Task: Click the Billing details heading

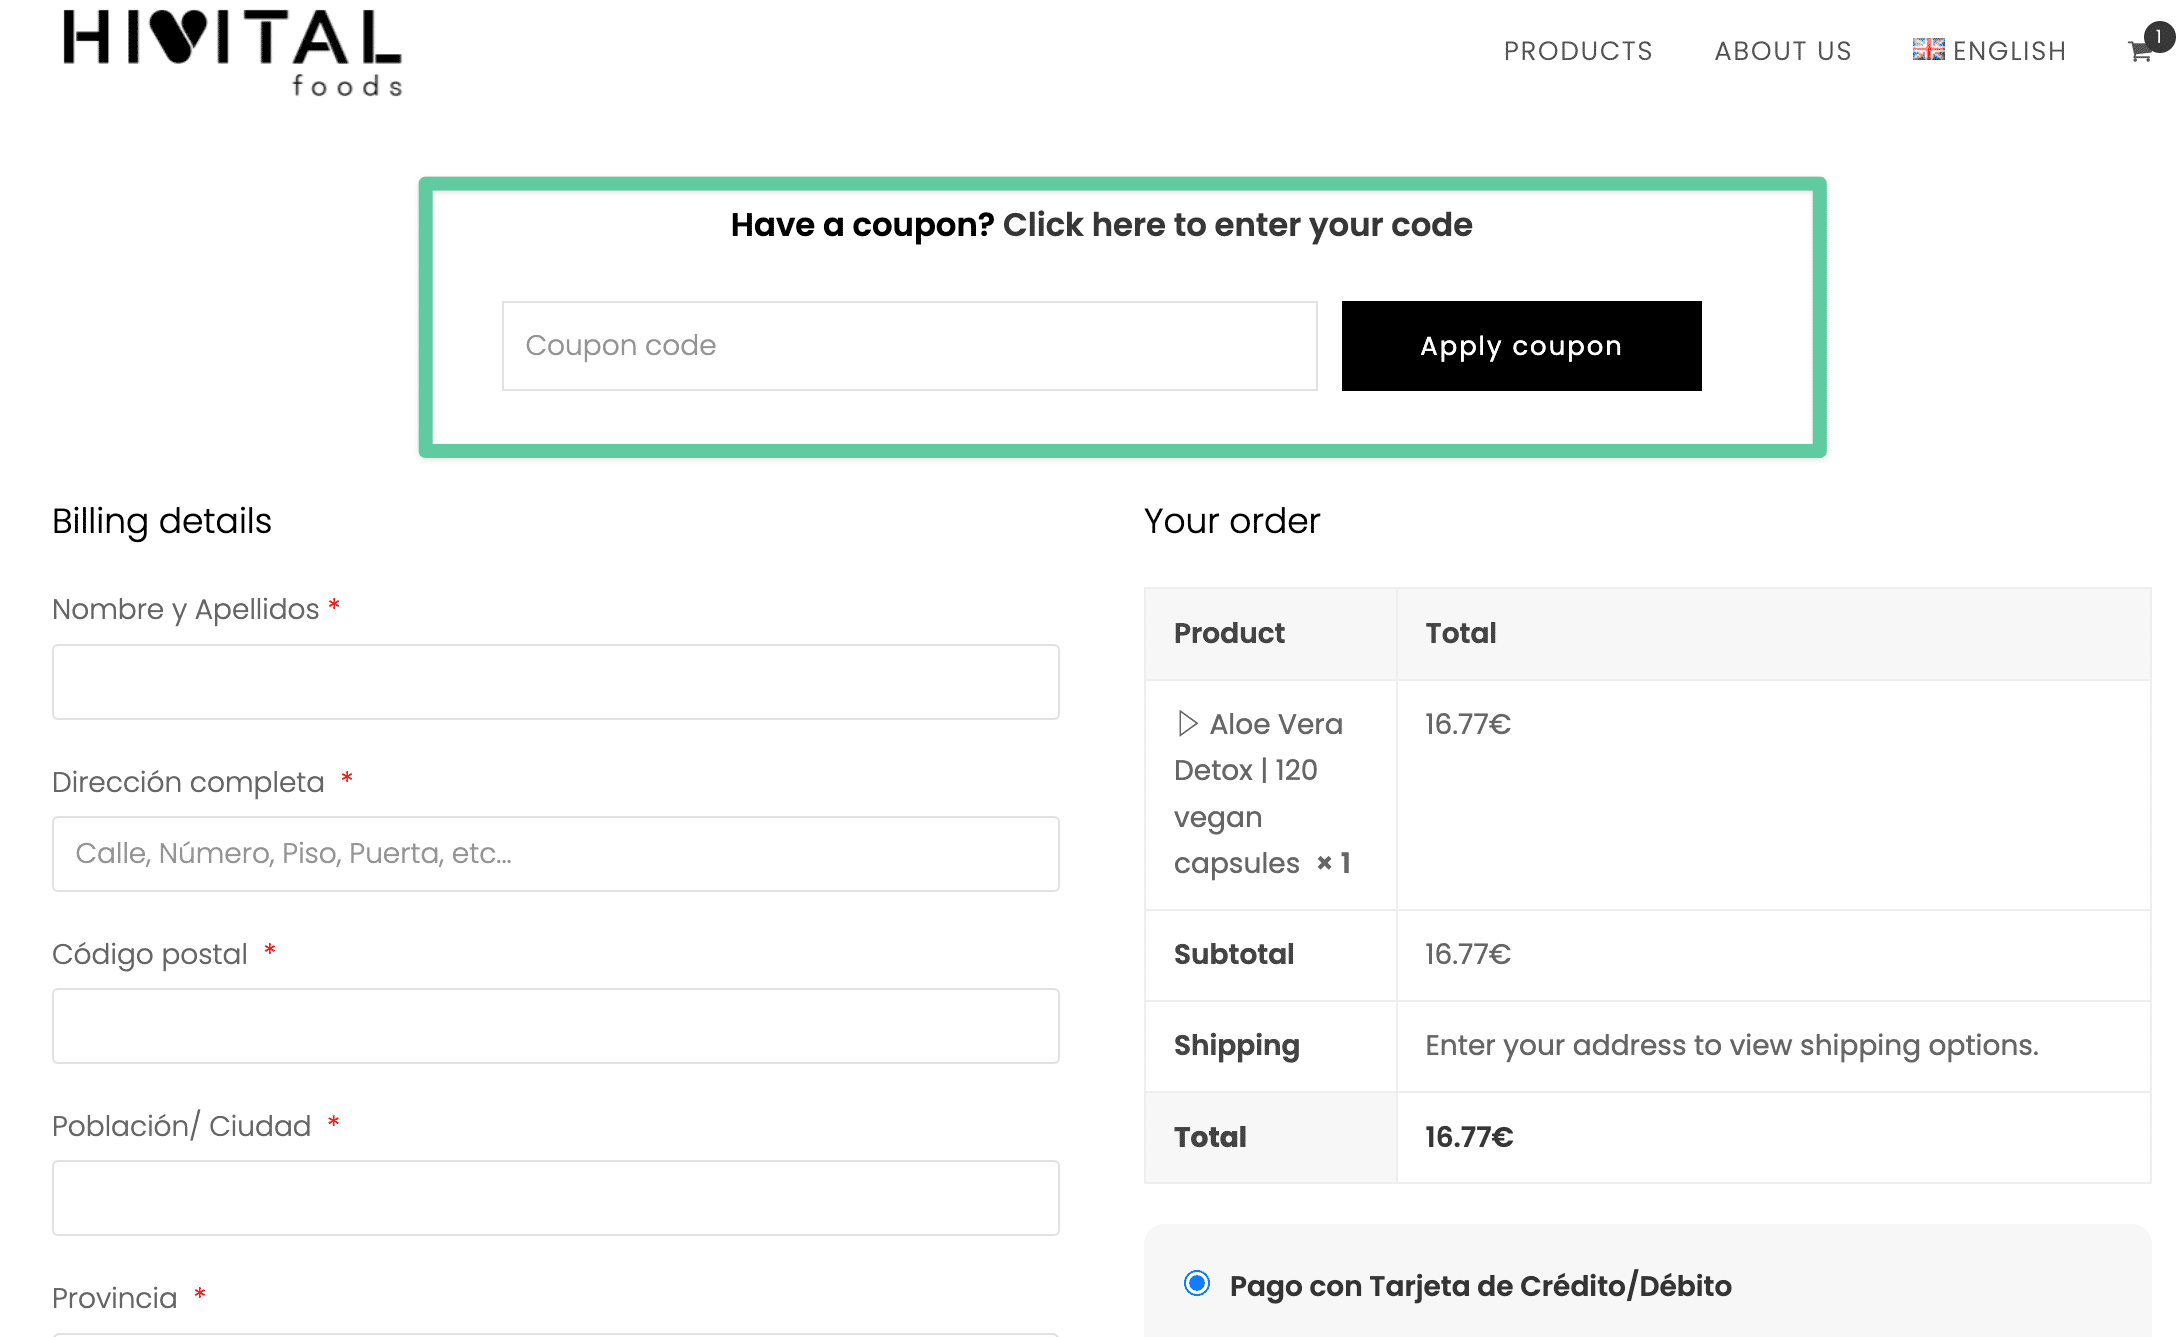Action: 162,521
